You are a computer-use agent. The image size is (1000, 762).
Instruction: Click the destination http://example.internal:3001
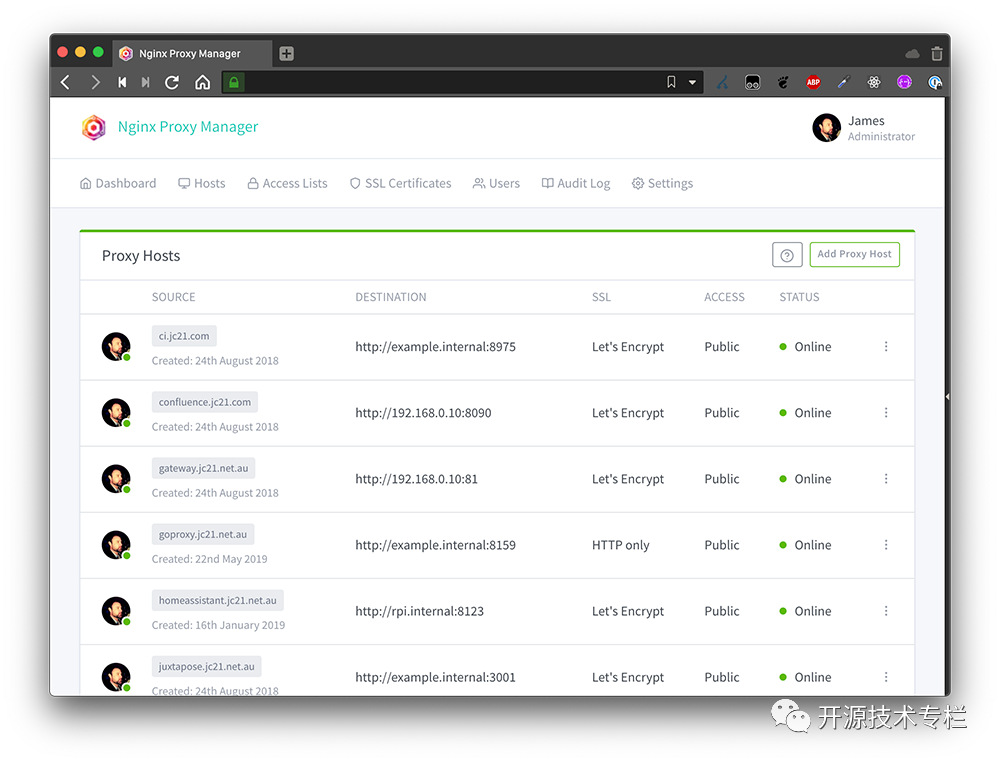point(436,678)
